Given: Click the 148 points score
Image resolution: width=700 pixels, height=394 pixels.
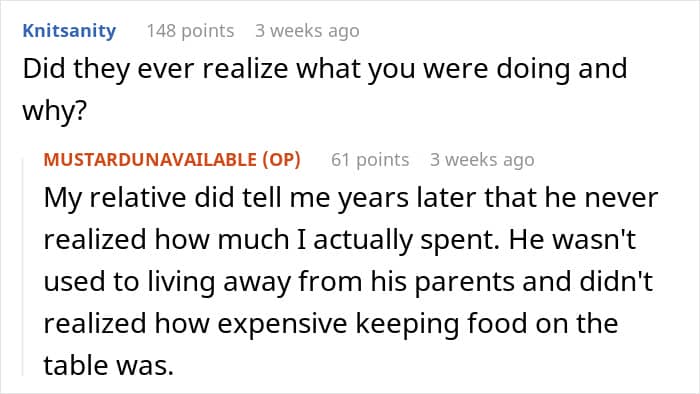Looking at the screenshot, I should pyautogui.click(x=191, y=31).
